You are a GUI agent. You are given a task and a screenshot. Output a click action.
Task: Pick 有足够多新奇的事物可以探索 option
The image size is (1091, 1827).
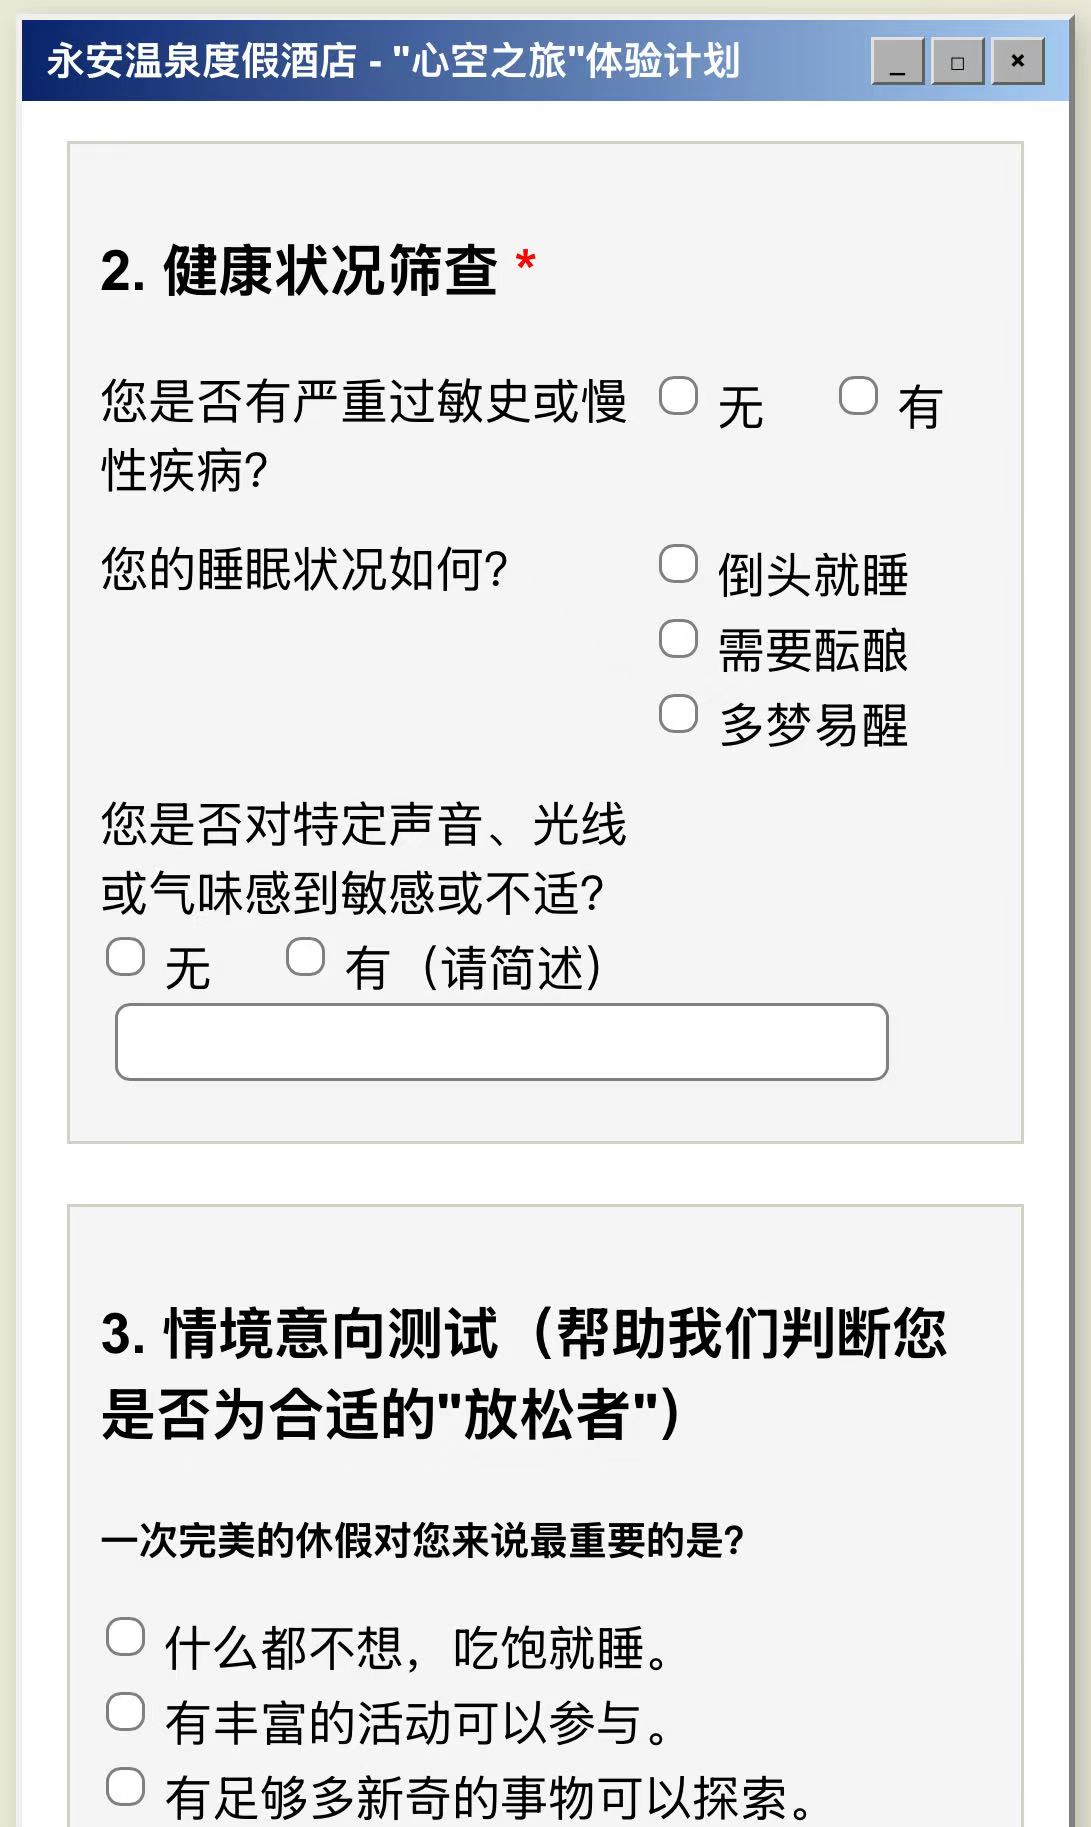click(x=125, y=1787)
